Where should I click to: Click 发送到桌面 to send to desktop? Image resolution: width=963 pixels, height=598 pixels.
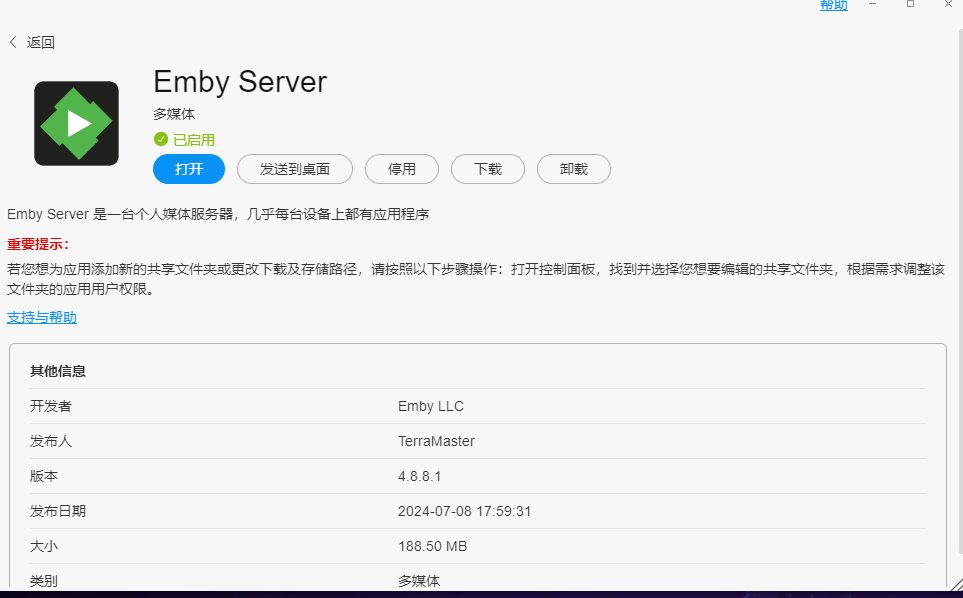[x=295, y=169]
